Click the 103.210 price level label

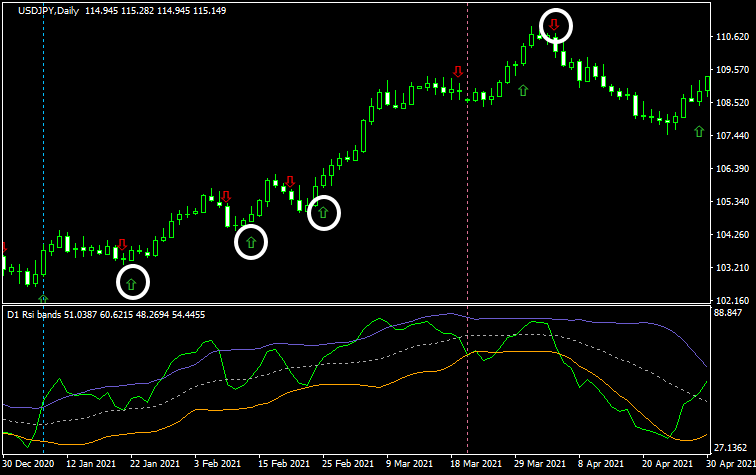point(732,267)
